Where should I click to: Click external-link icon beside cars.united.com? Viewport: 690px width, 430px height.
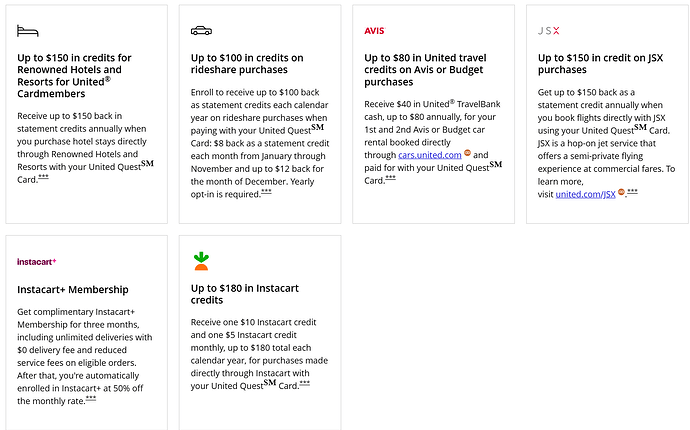click(467, 155)
